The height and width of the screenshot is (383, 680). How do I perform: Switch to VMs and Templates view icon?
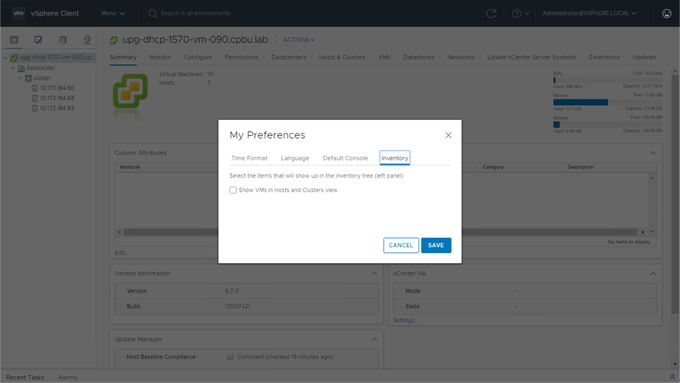pyautogui.click(x=38, y=40)
